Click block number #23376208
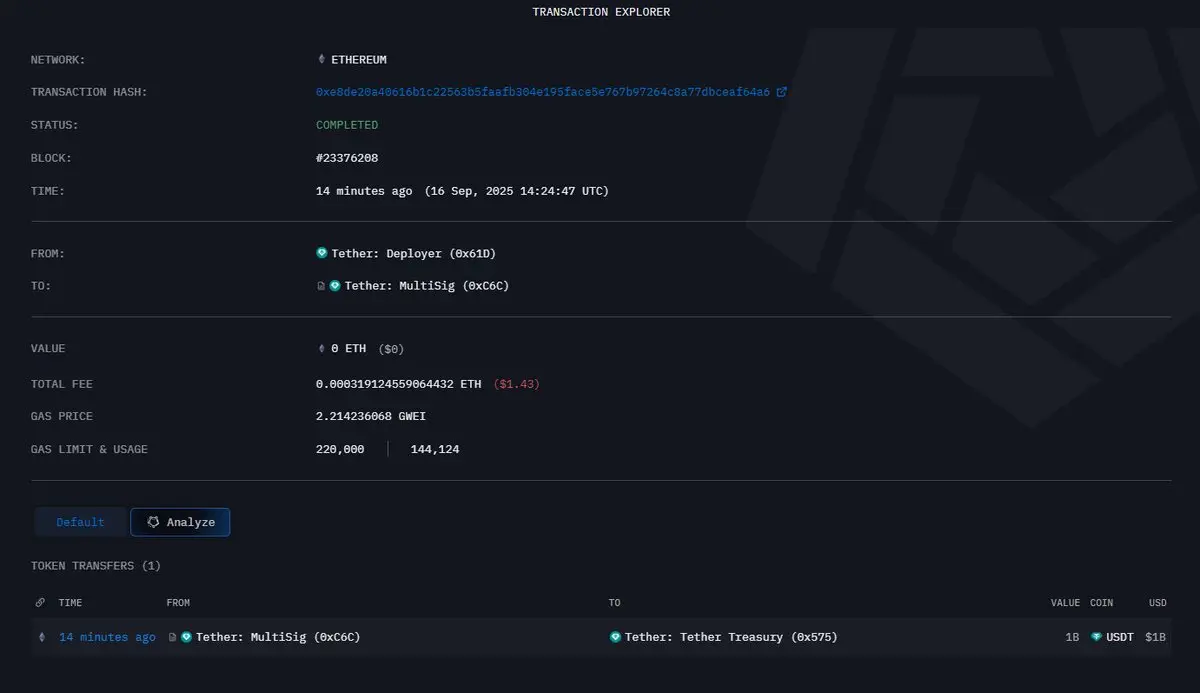This screenshot has height=693, width=1200. 347,158
